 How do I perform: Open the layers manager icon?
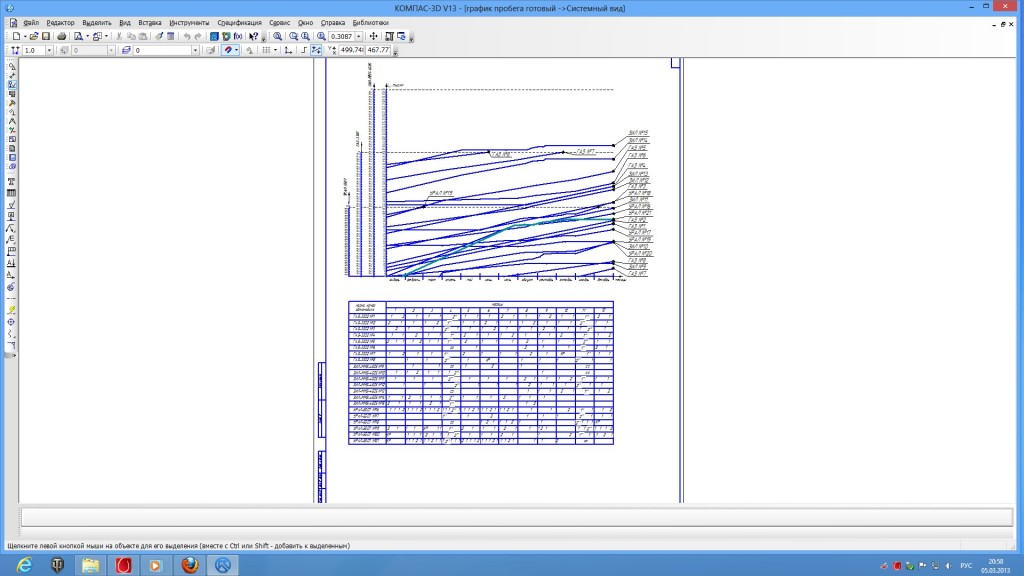[x=127, y=50]
